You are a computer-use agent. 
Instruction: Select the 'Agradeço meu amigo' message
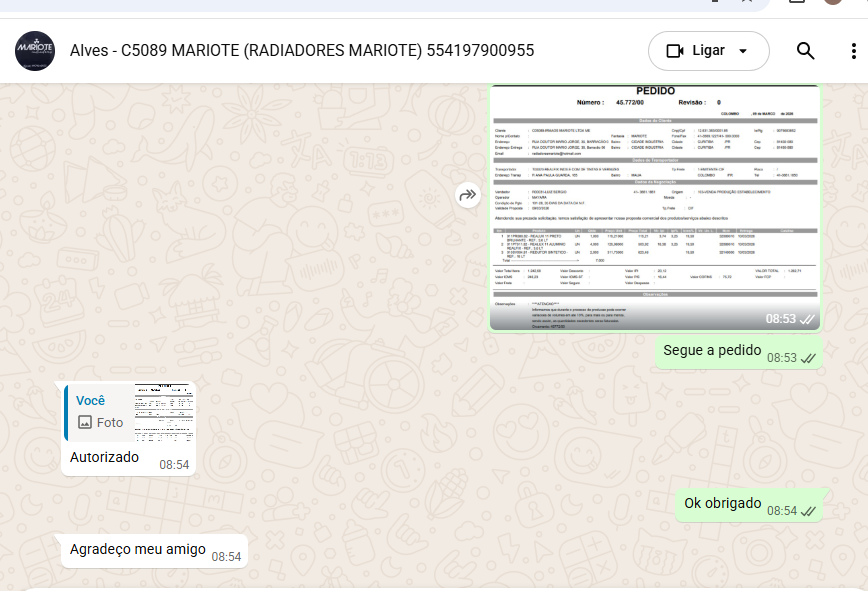pos(138,549)
